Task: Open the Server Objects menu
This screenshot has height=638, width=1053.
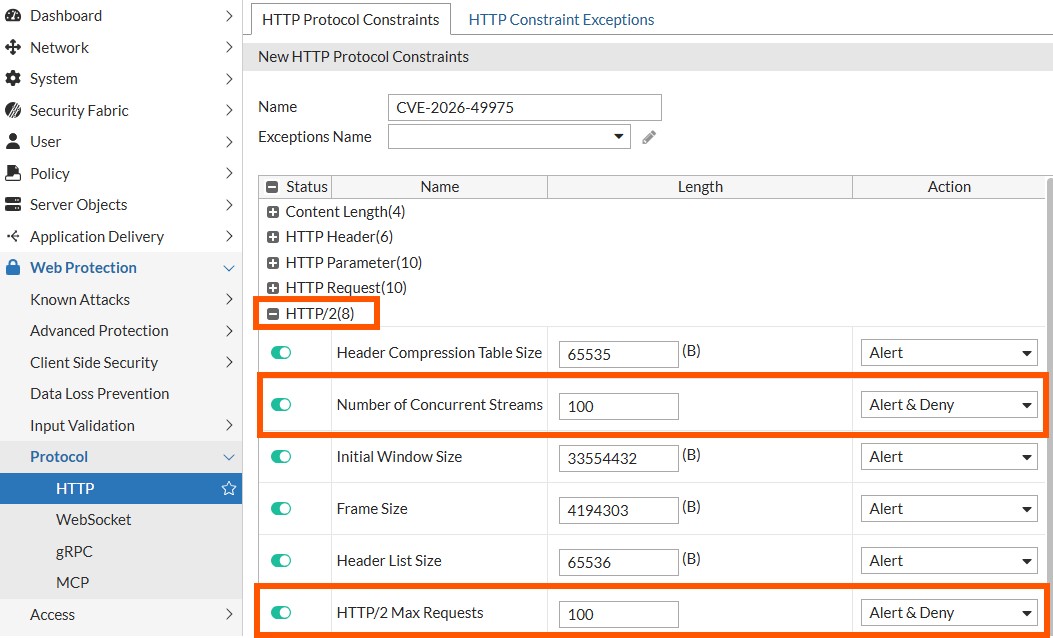Action: (x=121, y=204)
